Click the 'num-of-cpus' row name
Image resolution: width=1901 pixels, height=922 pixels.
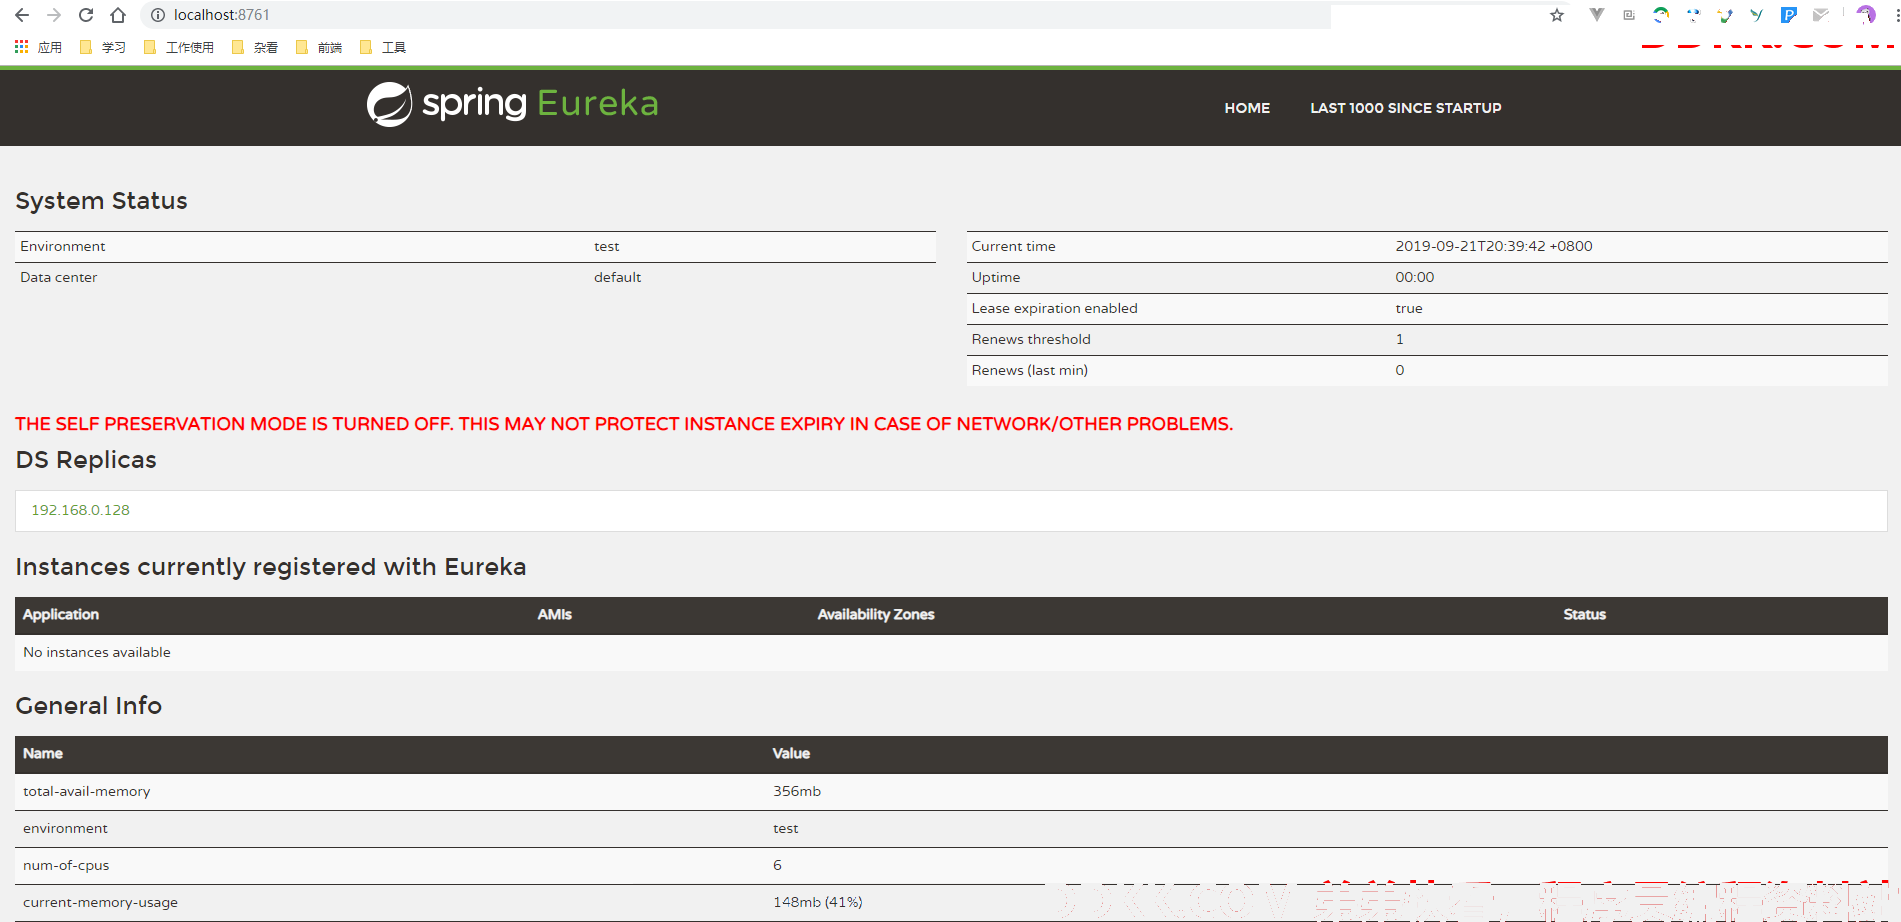point(66,865)
